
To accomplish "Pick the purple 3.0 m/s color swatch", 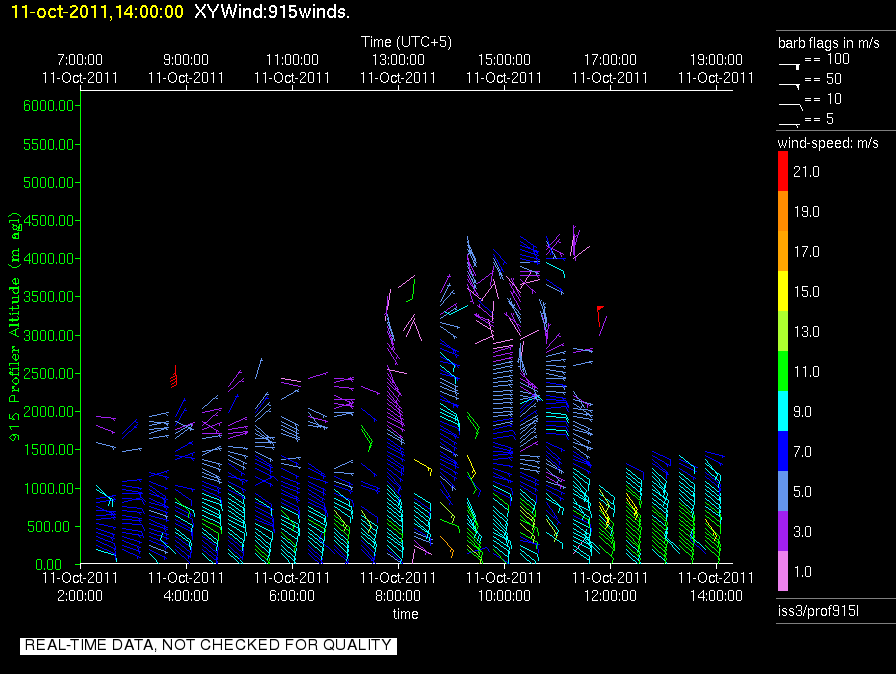I will (x=783, y=531).
